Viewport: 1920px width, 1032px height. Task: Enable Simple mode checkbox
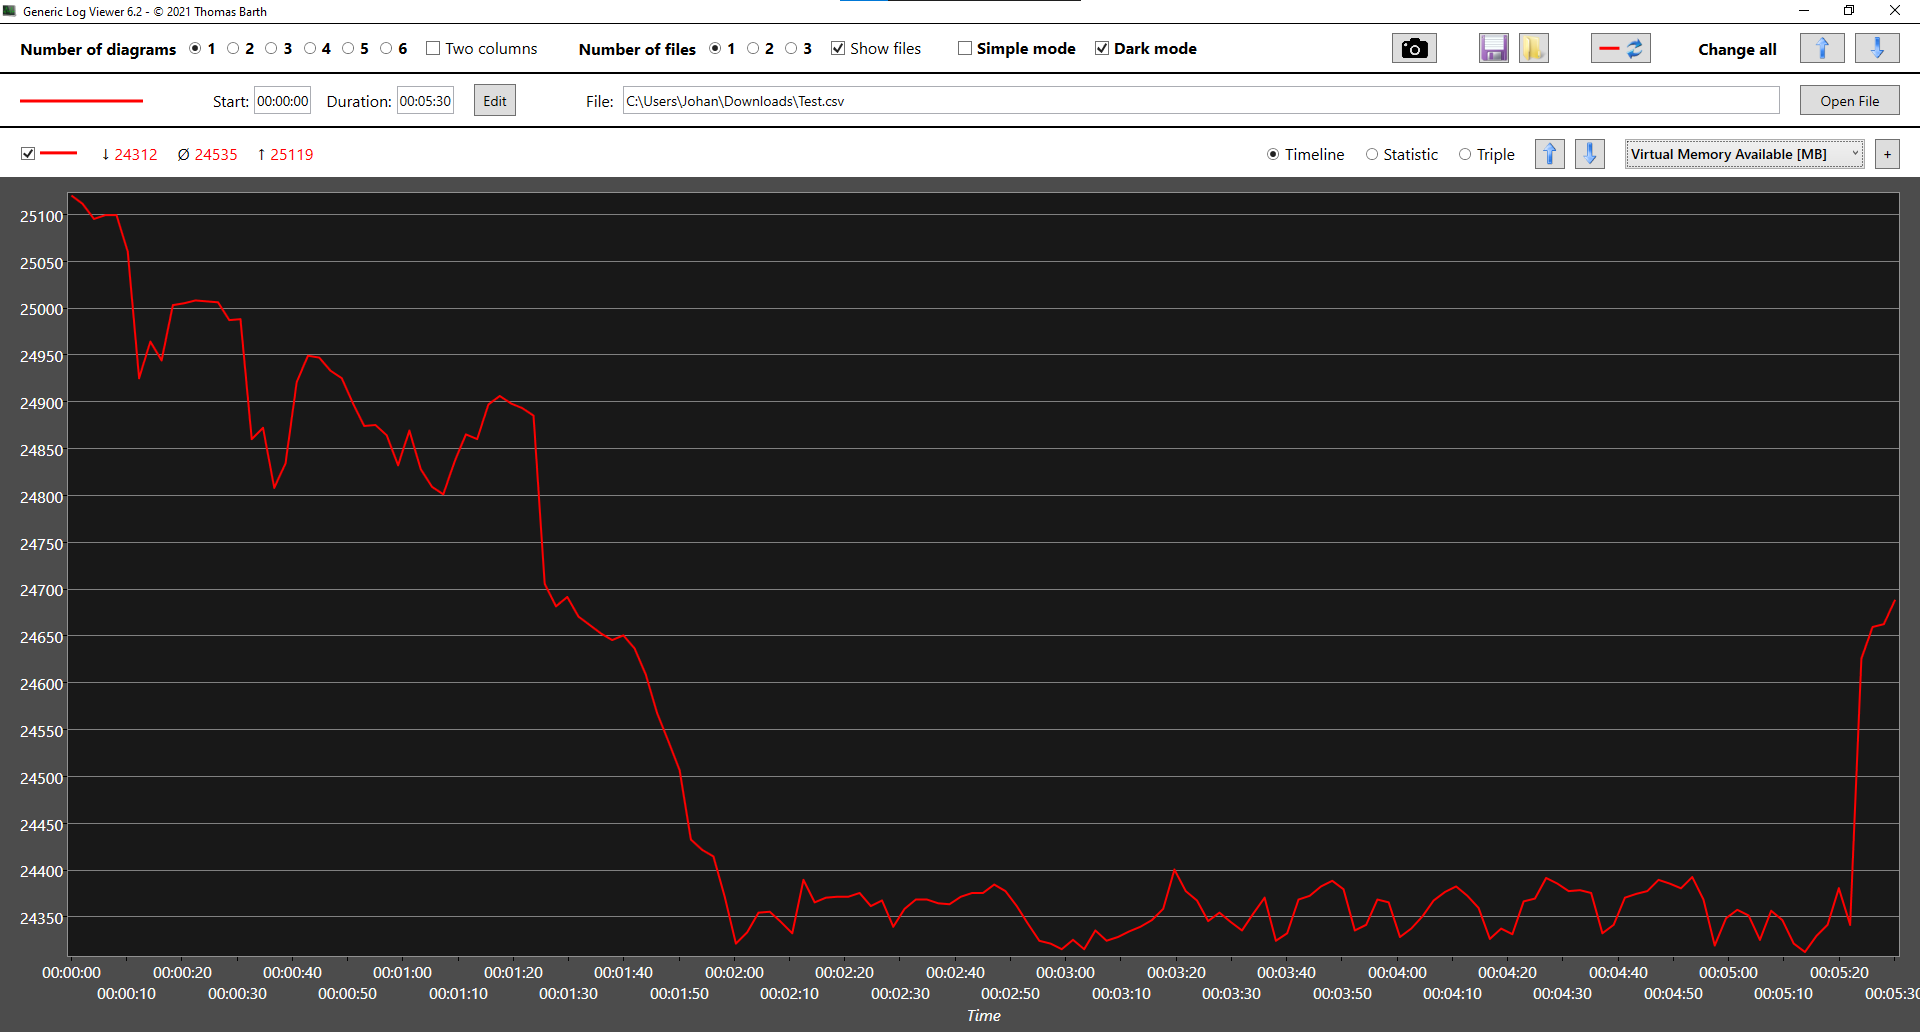click(x=965, y=48)
